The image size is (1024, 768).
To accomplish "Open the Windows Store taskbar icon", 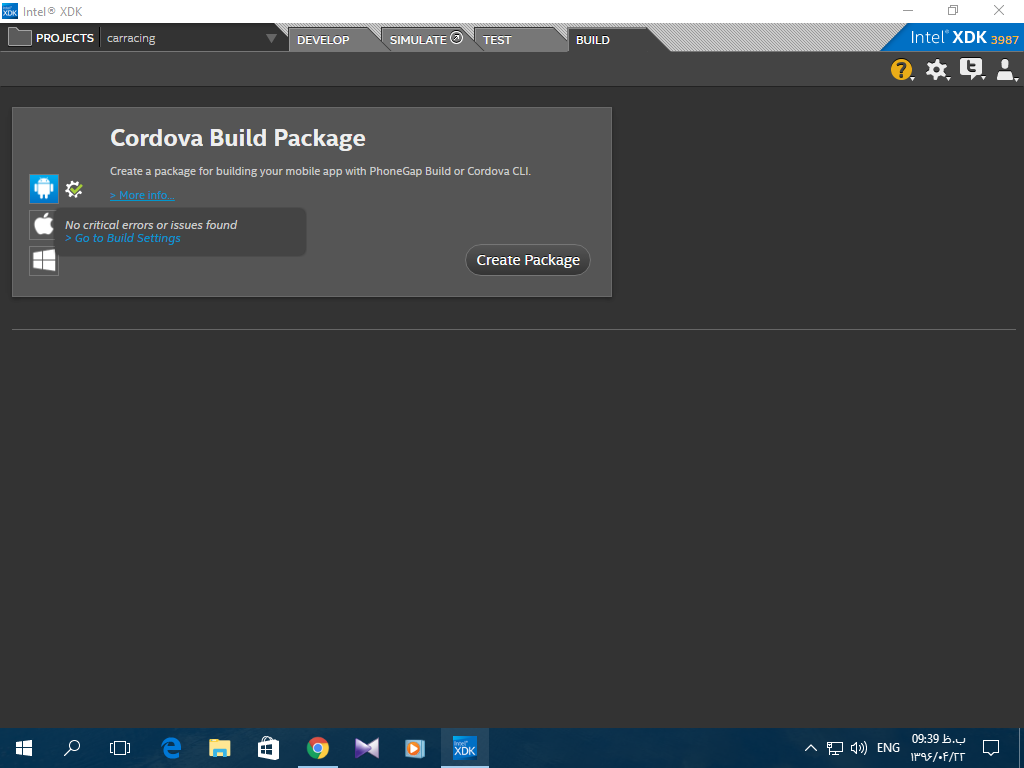I will tap(268, 748).
